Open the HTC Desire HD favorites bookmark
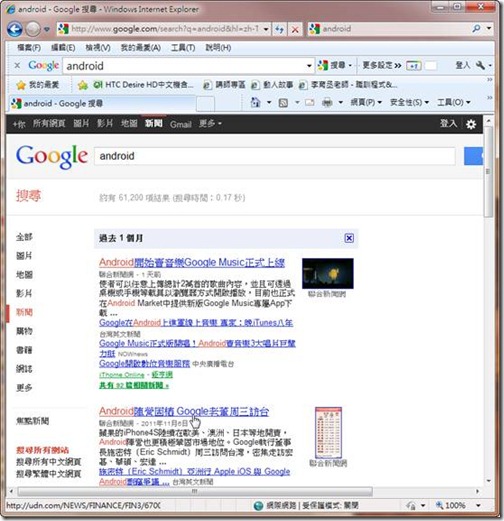Screen dimensions: 504x521 (x=143, y=85)
